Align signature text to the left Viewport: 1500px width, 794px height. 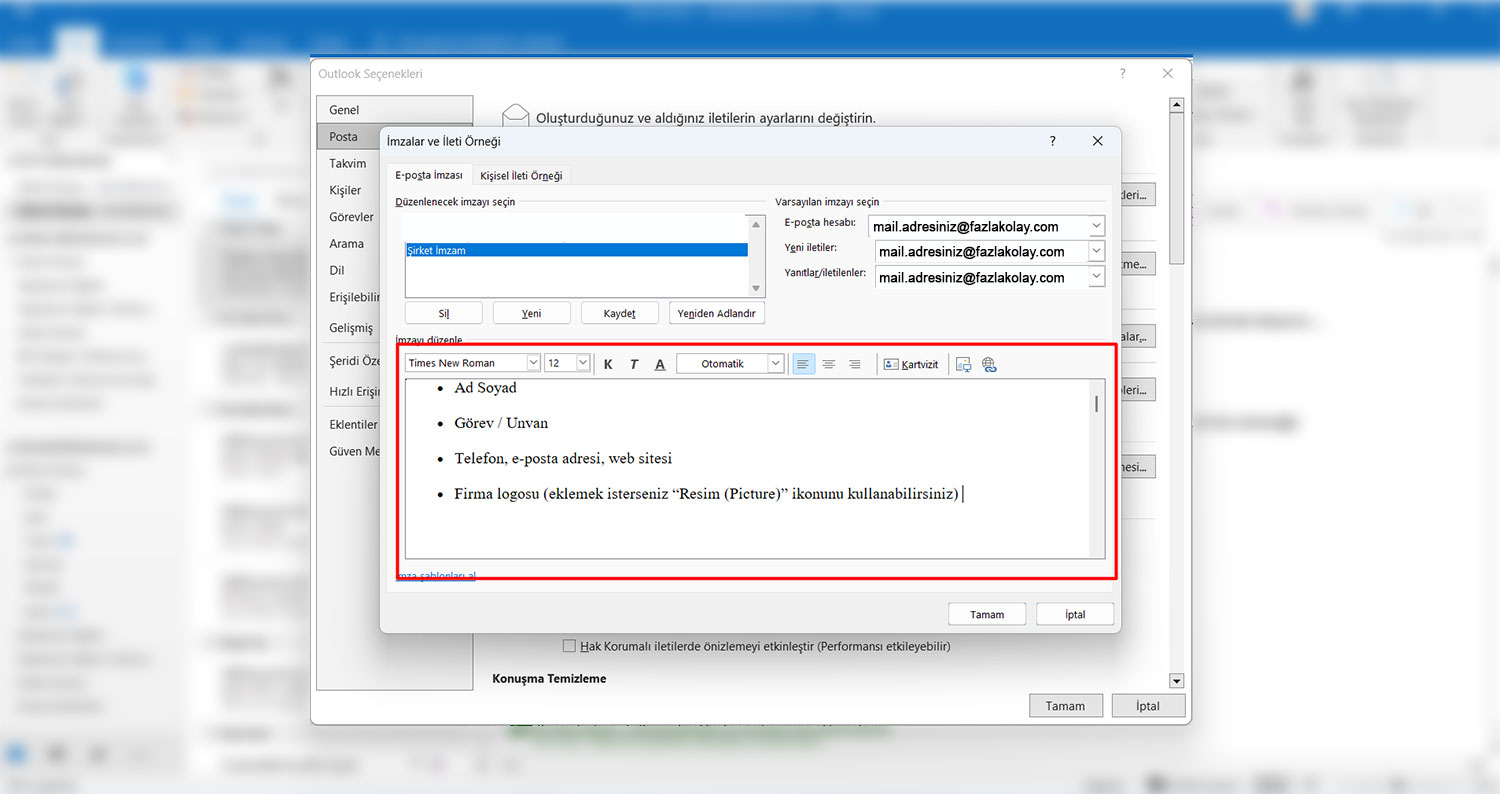pyautogui.click(x=803, y=364)
